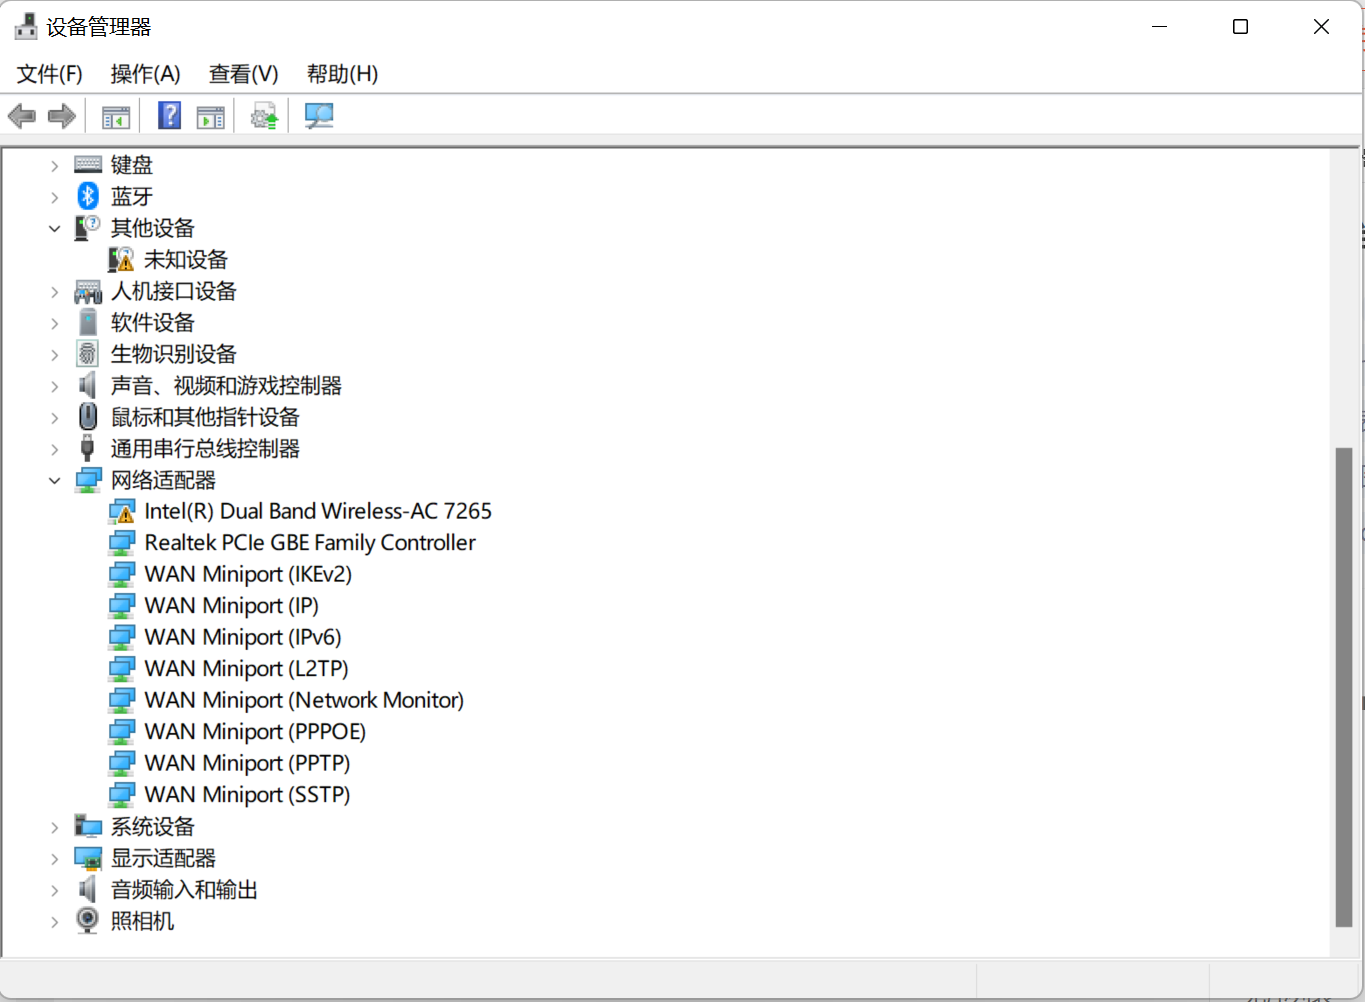This screenshot has width=1365, height=1002.
Task: Open the 帮助(H) menu
Action: pos(343,74)
